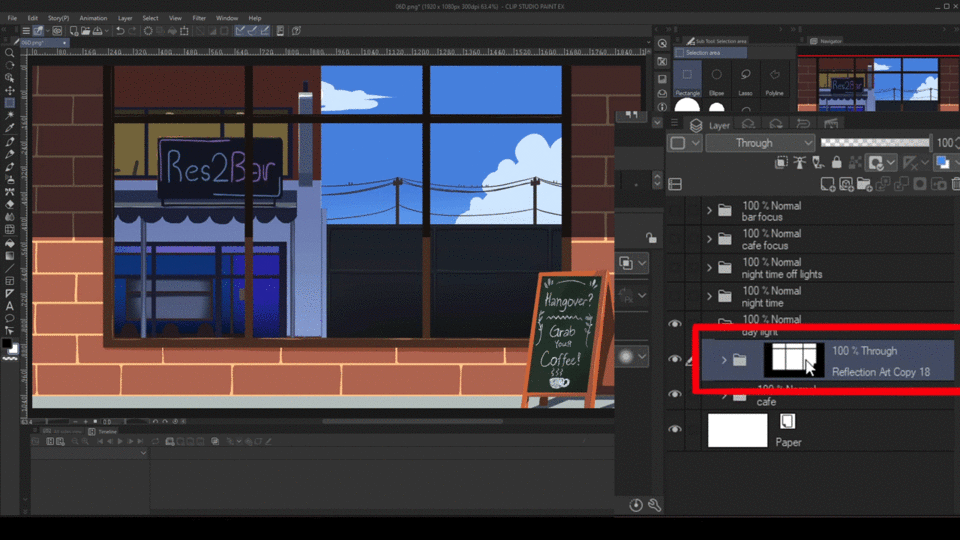This screenshot has height=540, width=960.
Task: Open the mask options dropdown arrow
Action: click(891, 162)
